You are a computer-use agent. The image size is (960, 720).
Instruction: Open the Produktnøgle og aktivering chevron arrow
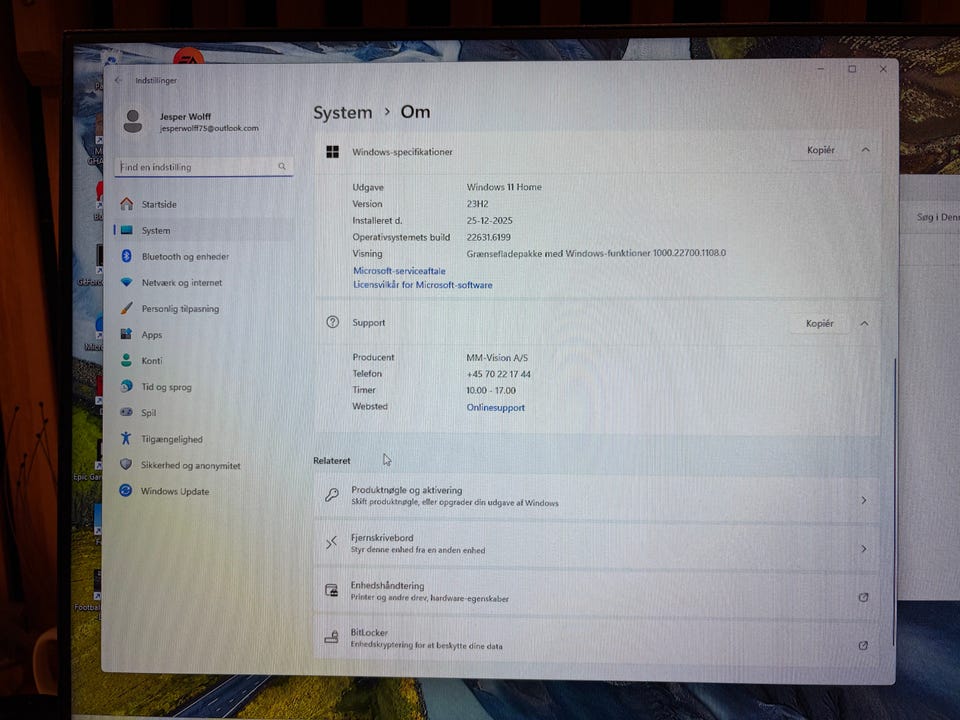click(x=863, y=500)
